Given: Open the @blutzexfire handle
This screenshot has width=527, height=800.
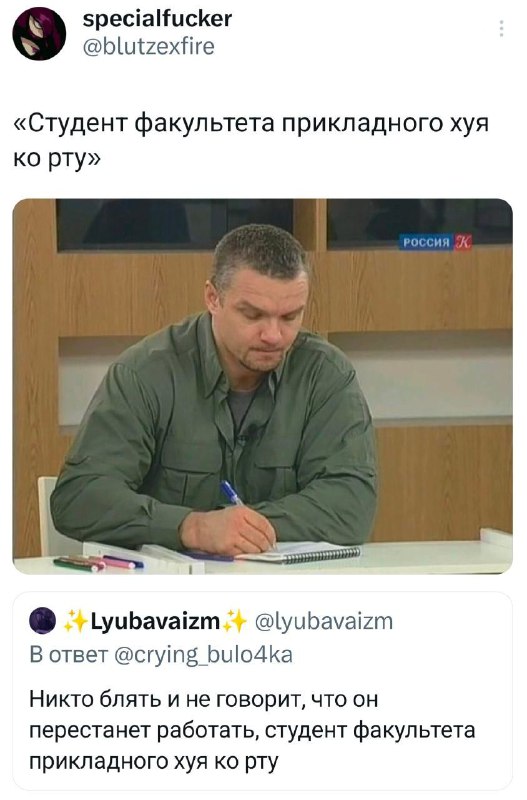Looking at the screenshot, I should 148,47.
